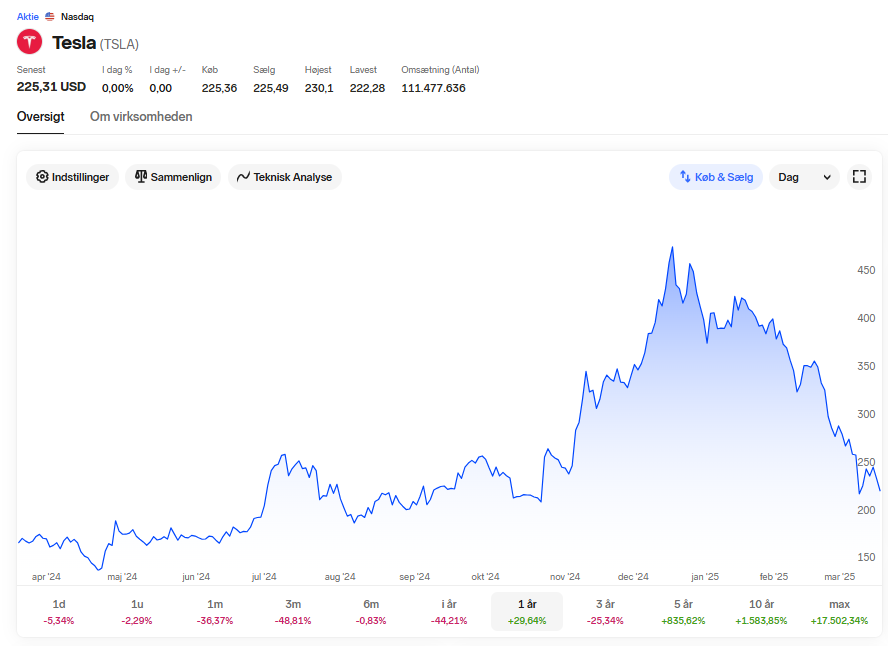The image size is (888, 646).
Task: Click the Nasdaq exchange label
Action: click(x=78, y=16)
